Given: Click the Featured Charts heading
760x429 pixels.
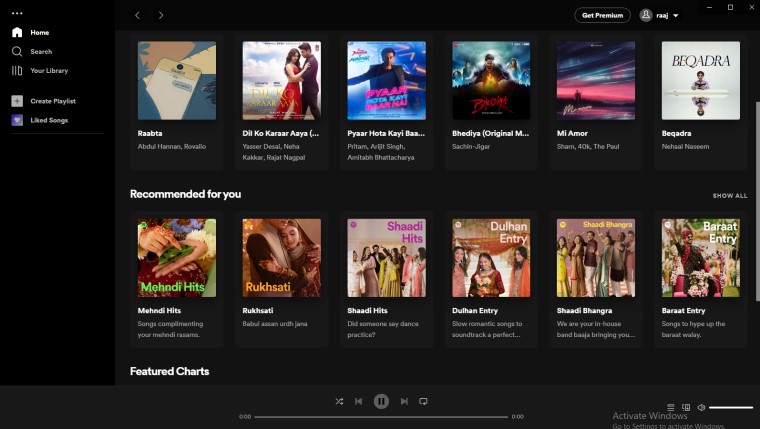Looking at the screenshot, I should [x=170, y=371].
